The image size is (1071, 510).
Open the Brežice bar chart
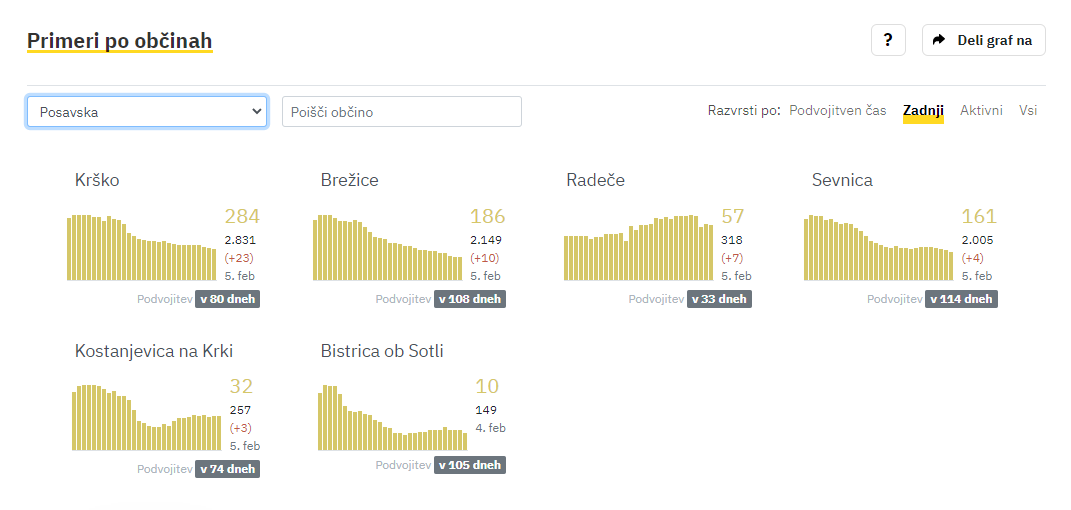click(x=387, y=247)
